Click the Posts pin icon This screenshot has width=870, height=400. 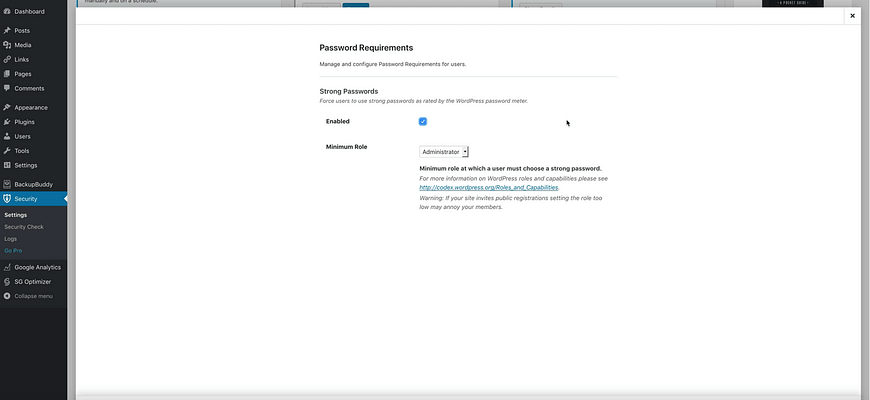click(7, 31)
